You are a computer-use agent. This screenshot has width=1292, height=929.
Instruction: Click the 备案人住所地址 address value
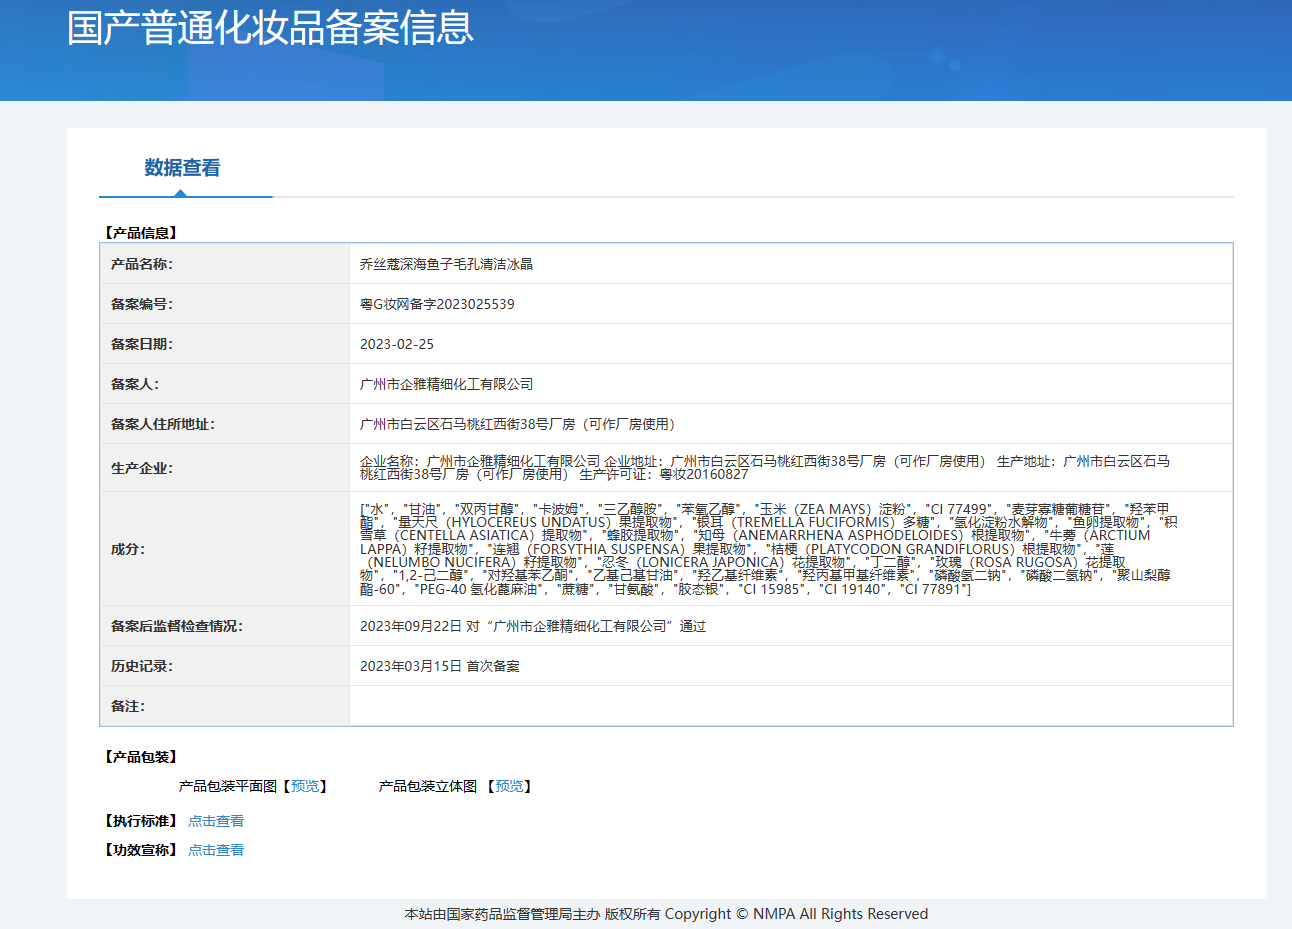click(x=519, y=424)
